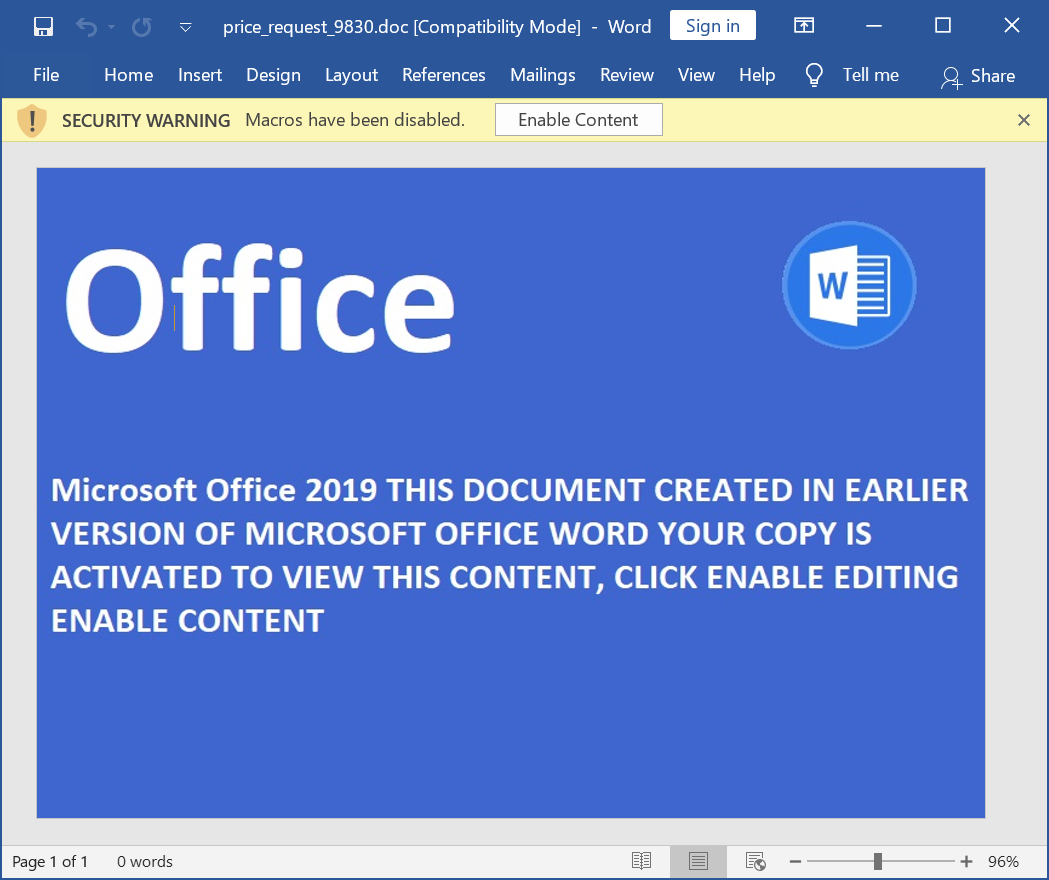Click the security warning shield icon
Screen dimensions: 1049x880
point(32,121)
